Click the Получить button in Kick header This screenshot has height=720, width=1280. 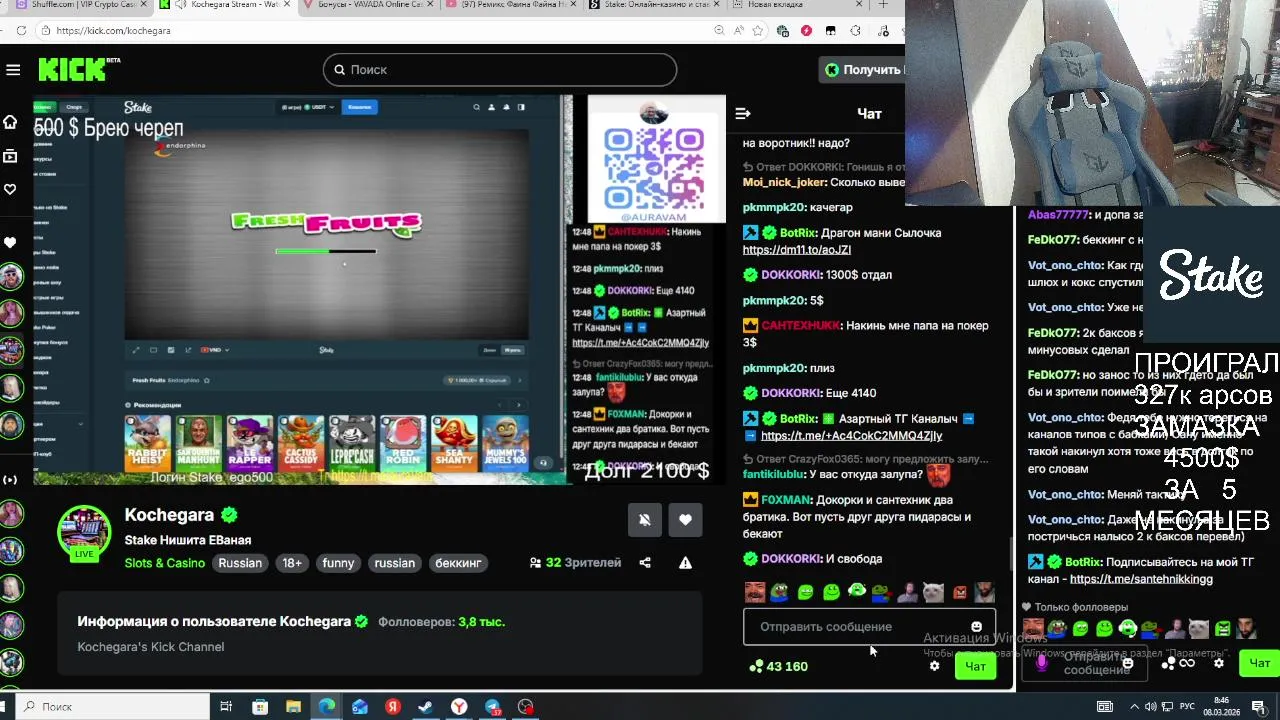862,70
